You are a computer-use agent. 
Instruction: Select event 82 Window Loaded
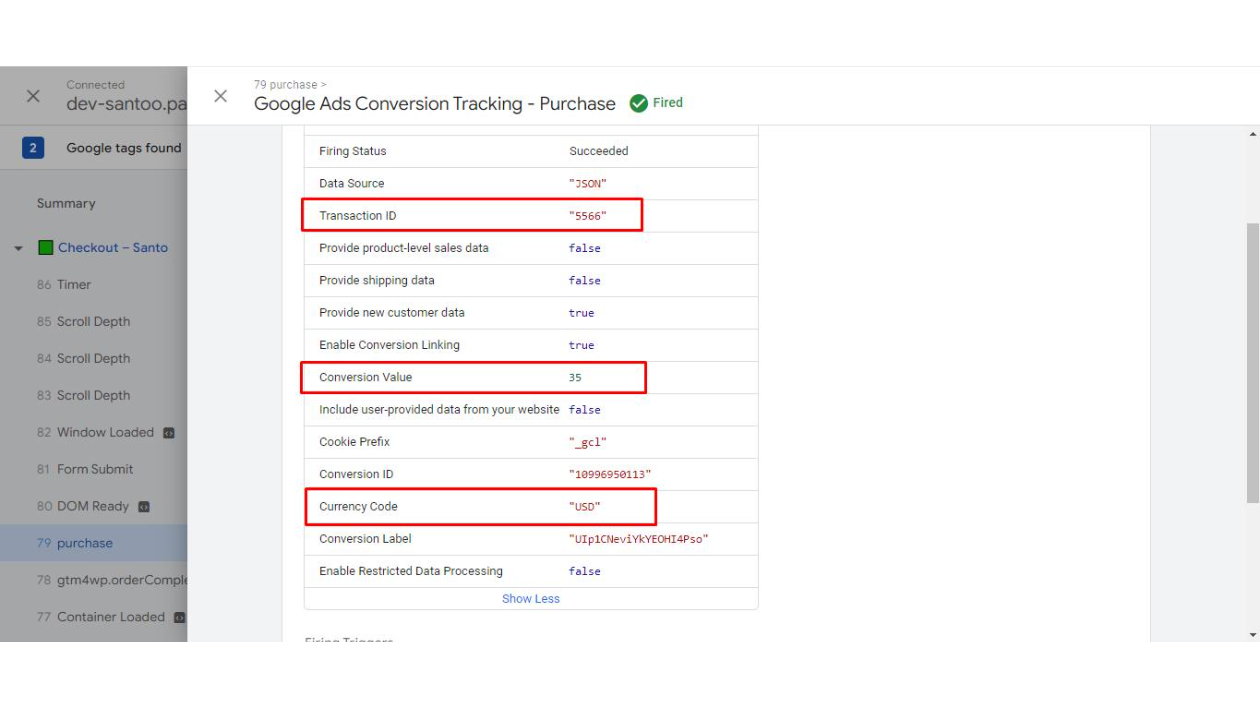(96, 433)
